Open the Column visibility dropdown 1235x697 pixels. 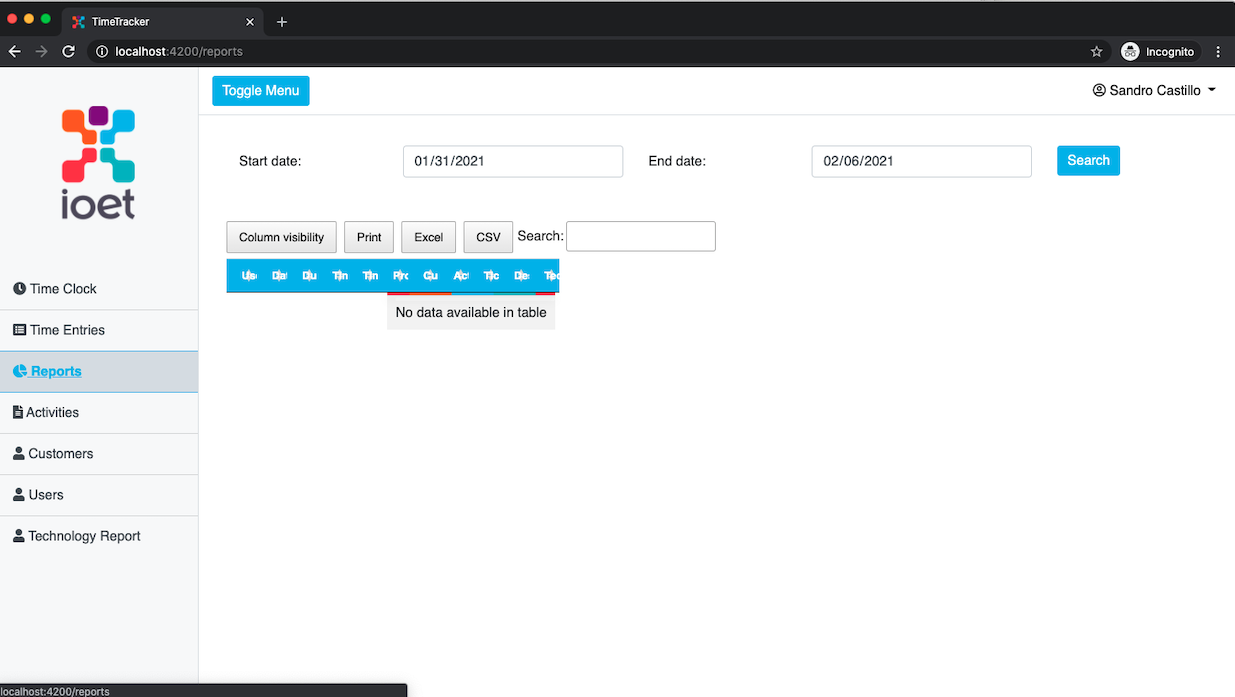282,237
